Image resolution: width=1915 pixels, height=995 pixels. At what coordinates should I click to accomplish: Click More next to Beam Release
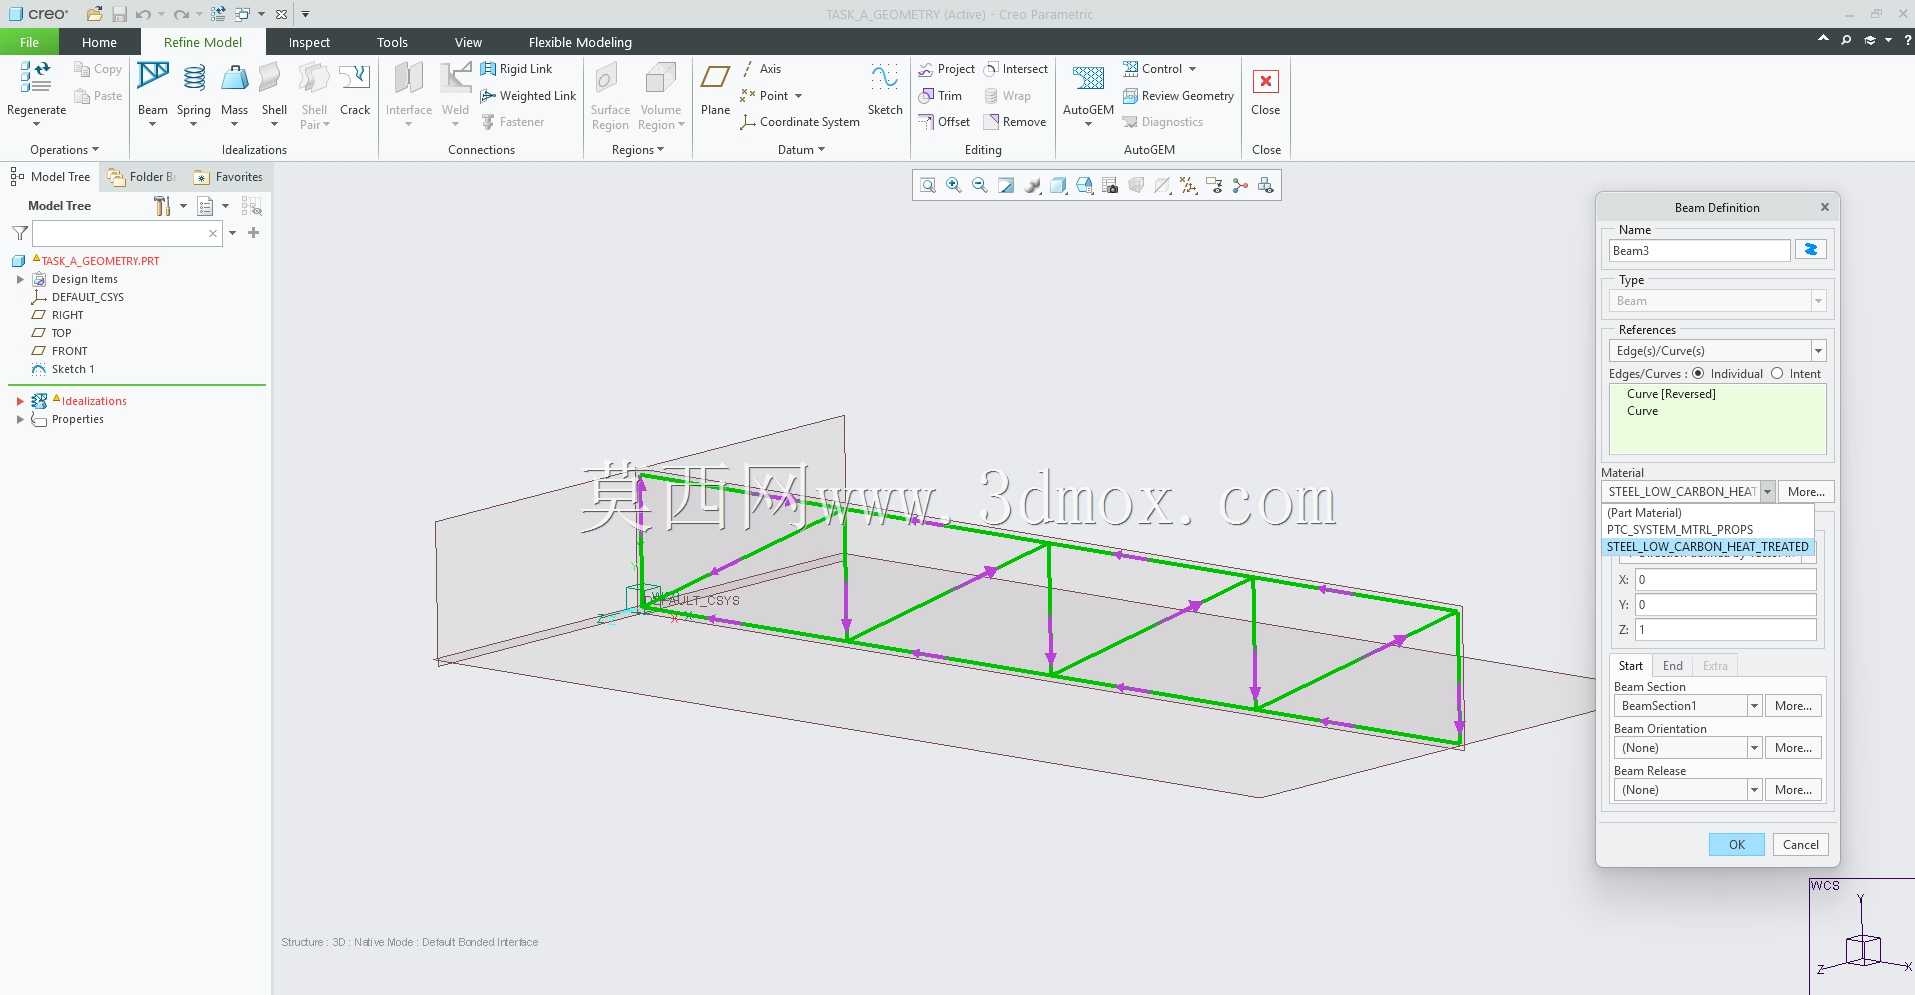click(1793, 790)
